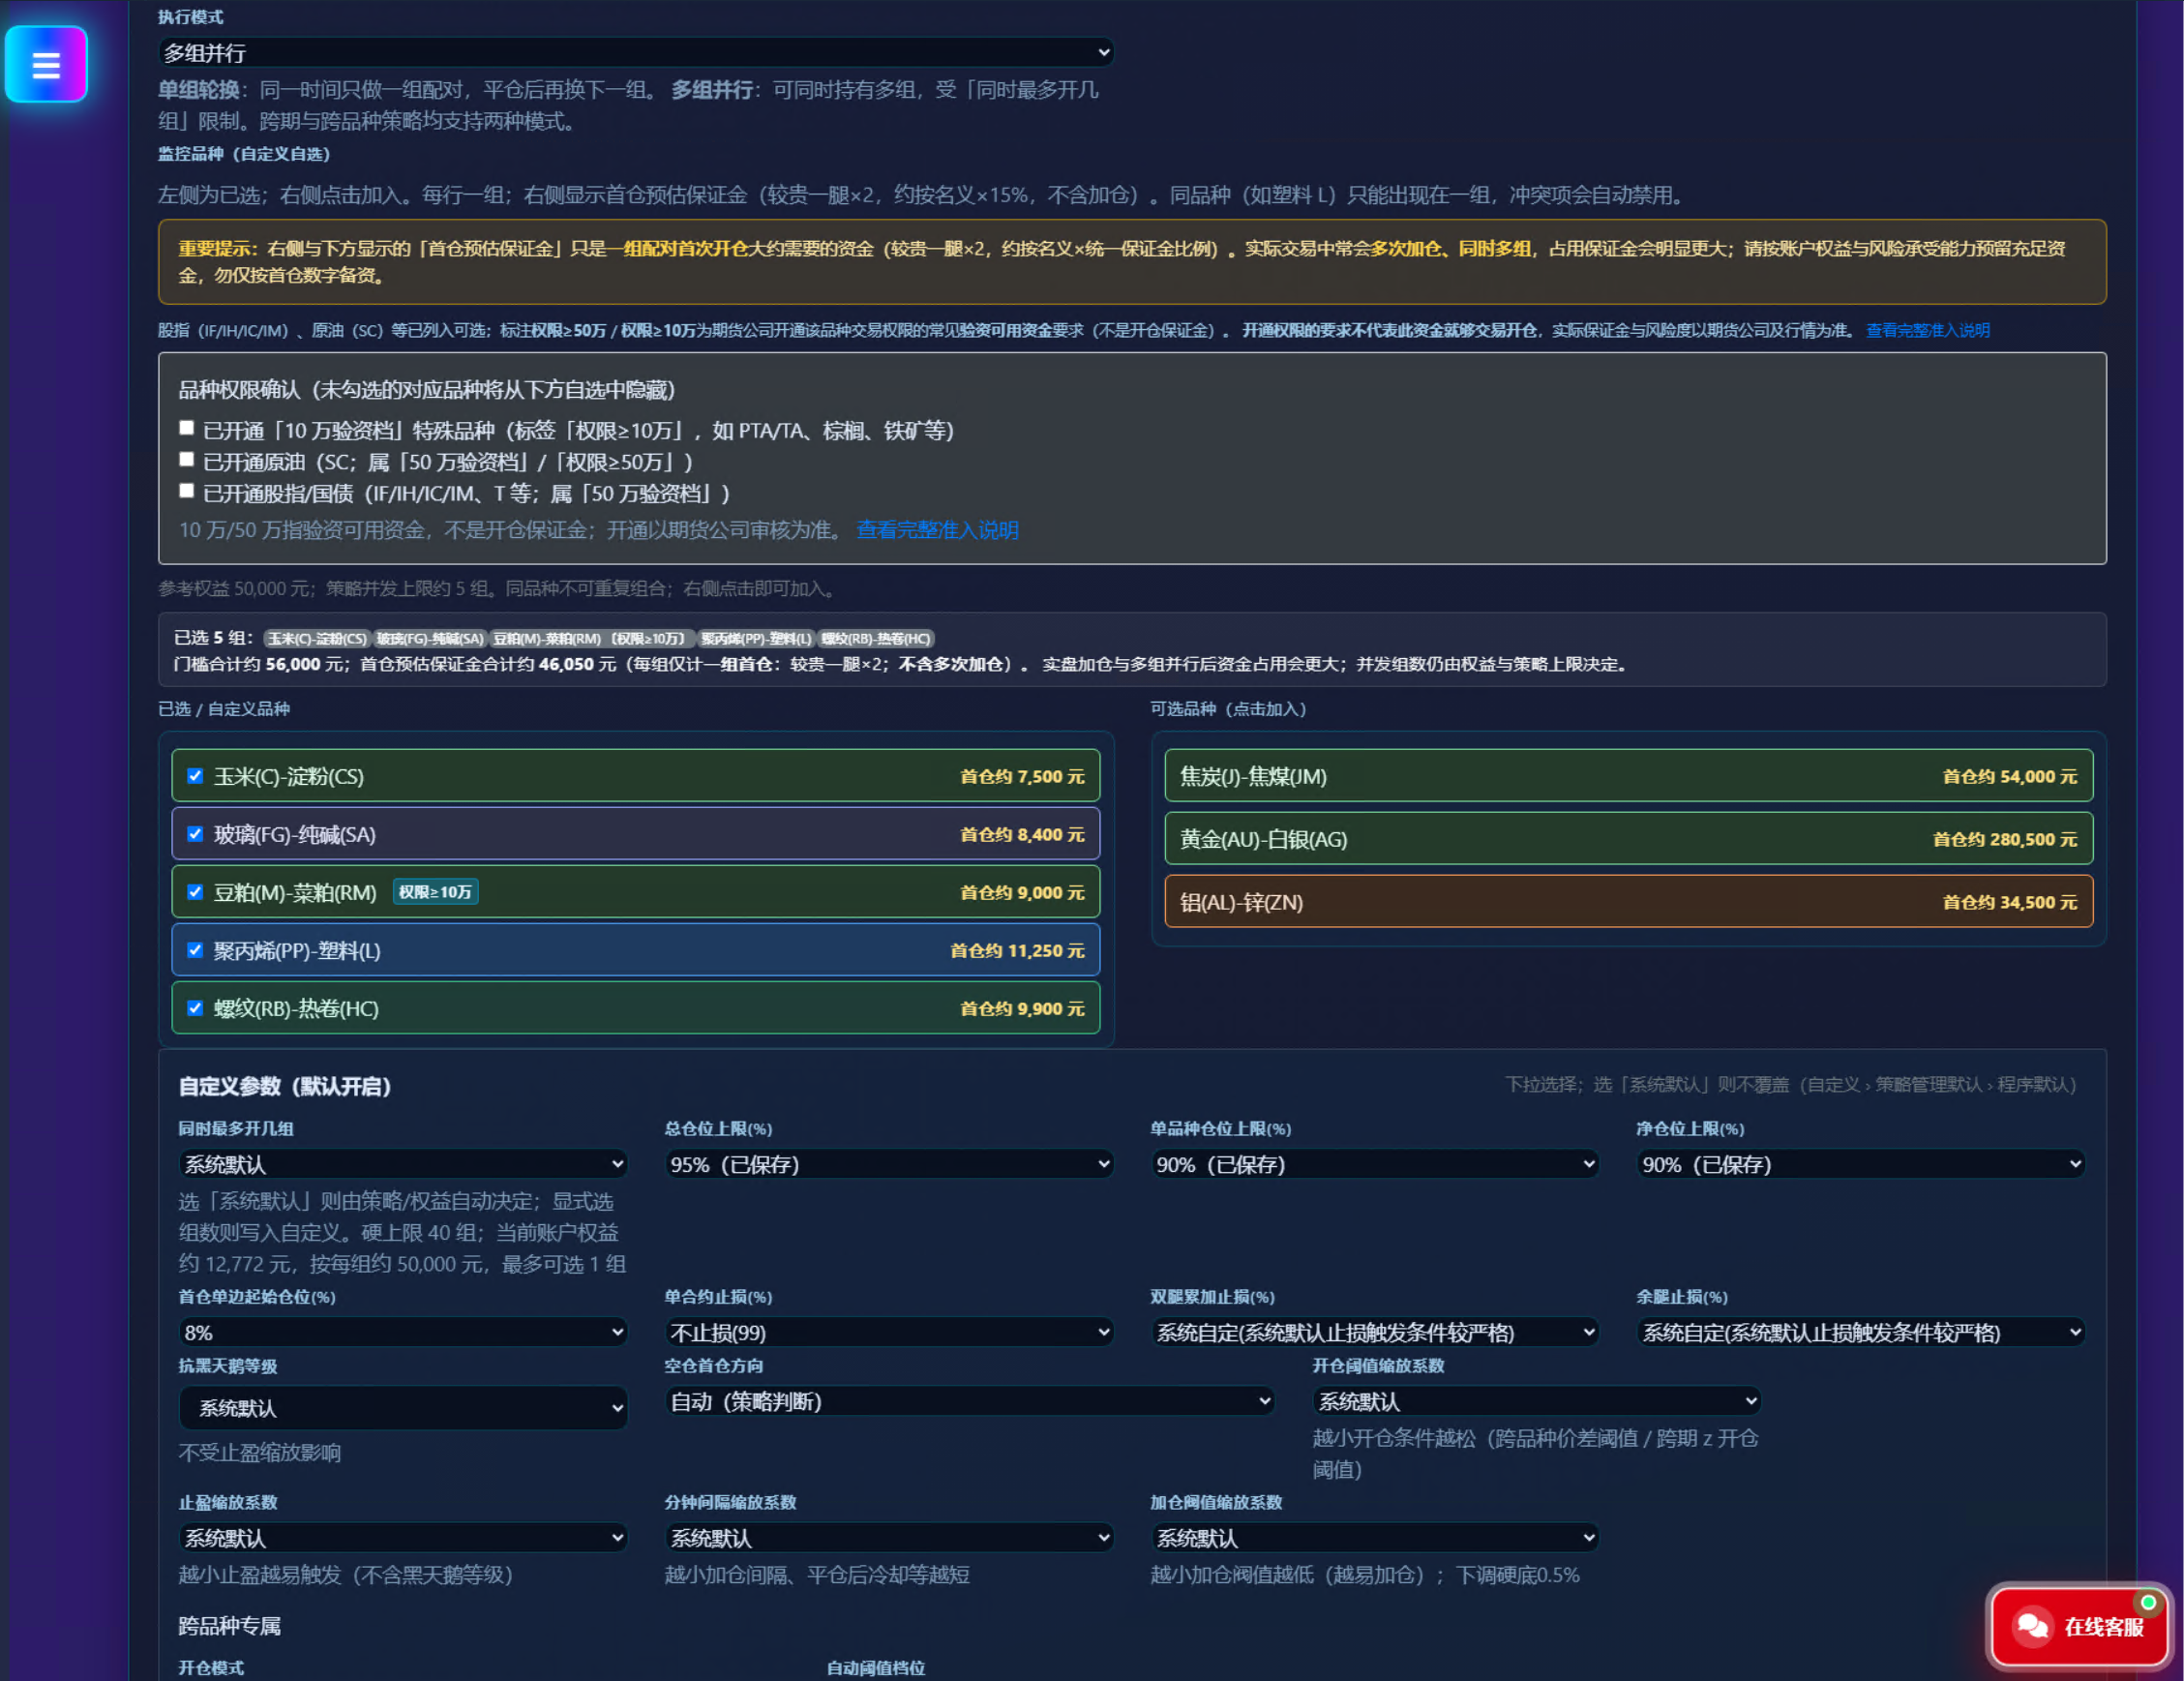Uncheck 玉米(C)-淀粉(CS) pair
This screenshot has width=2184, height=1681.
pyautogui.click(x=195, y=776)
